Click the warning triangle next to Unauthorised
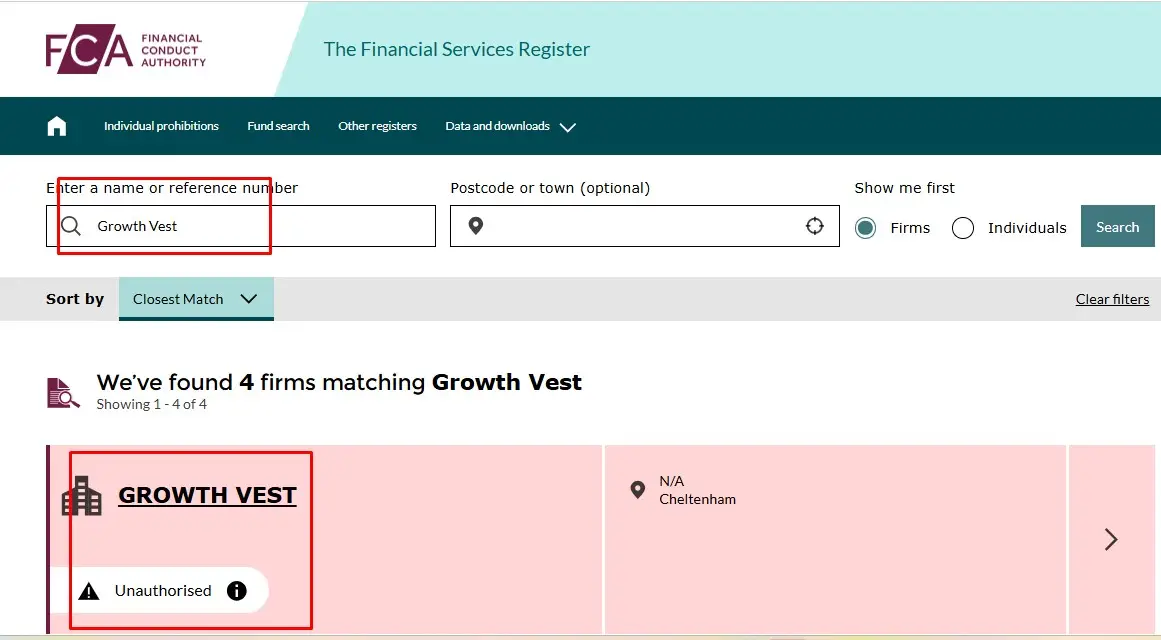This screenshot has width=1161, height=640. [90, 590]
